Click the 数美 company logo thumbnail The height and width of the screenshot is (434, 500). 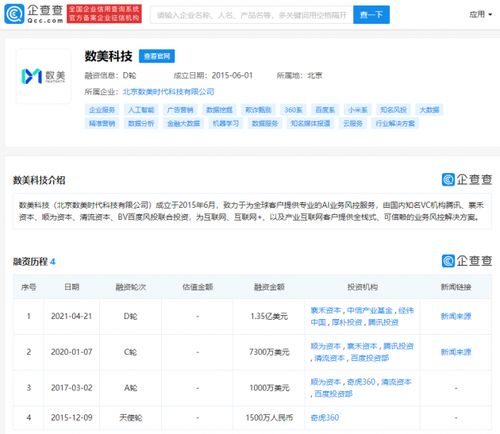44,76
